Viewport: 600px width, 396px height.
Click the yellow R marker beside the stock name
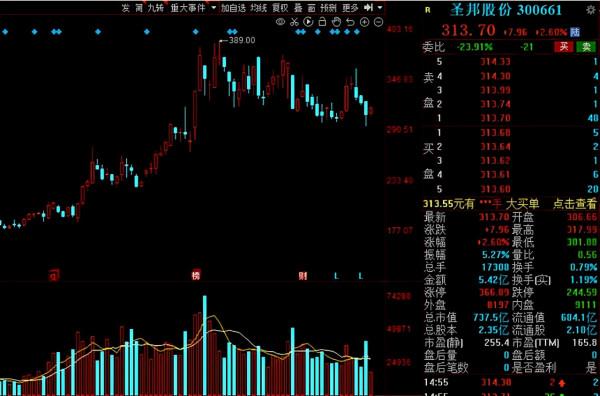pyautogui.click(x=427, y=11)
